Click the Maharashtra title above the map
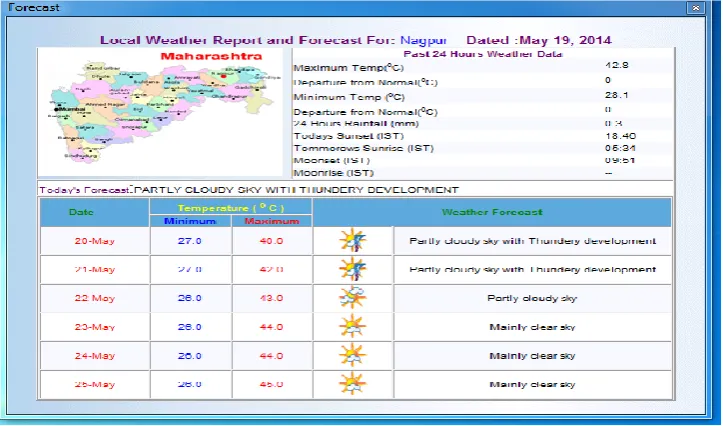 [x=211, y=56]
